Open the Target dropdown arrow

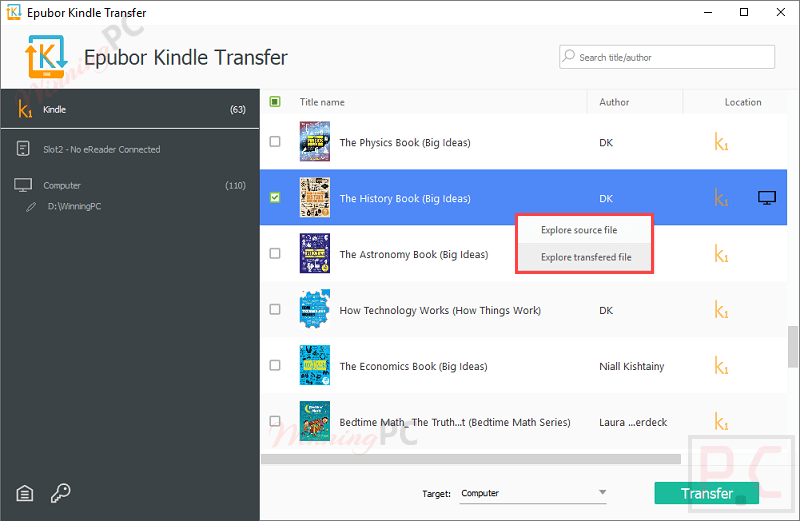tap(603, 492)
